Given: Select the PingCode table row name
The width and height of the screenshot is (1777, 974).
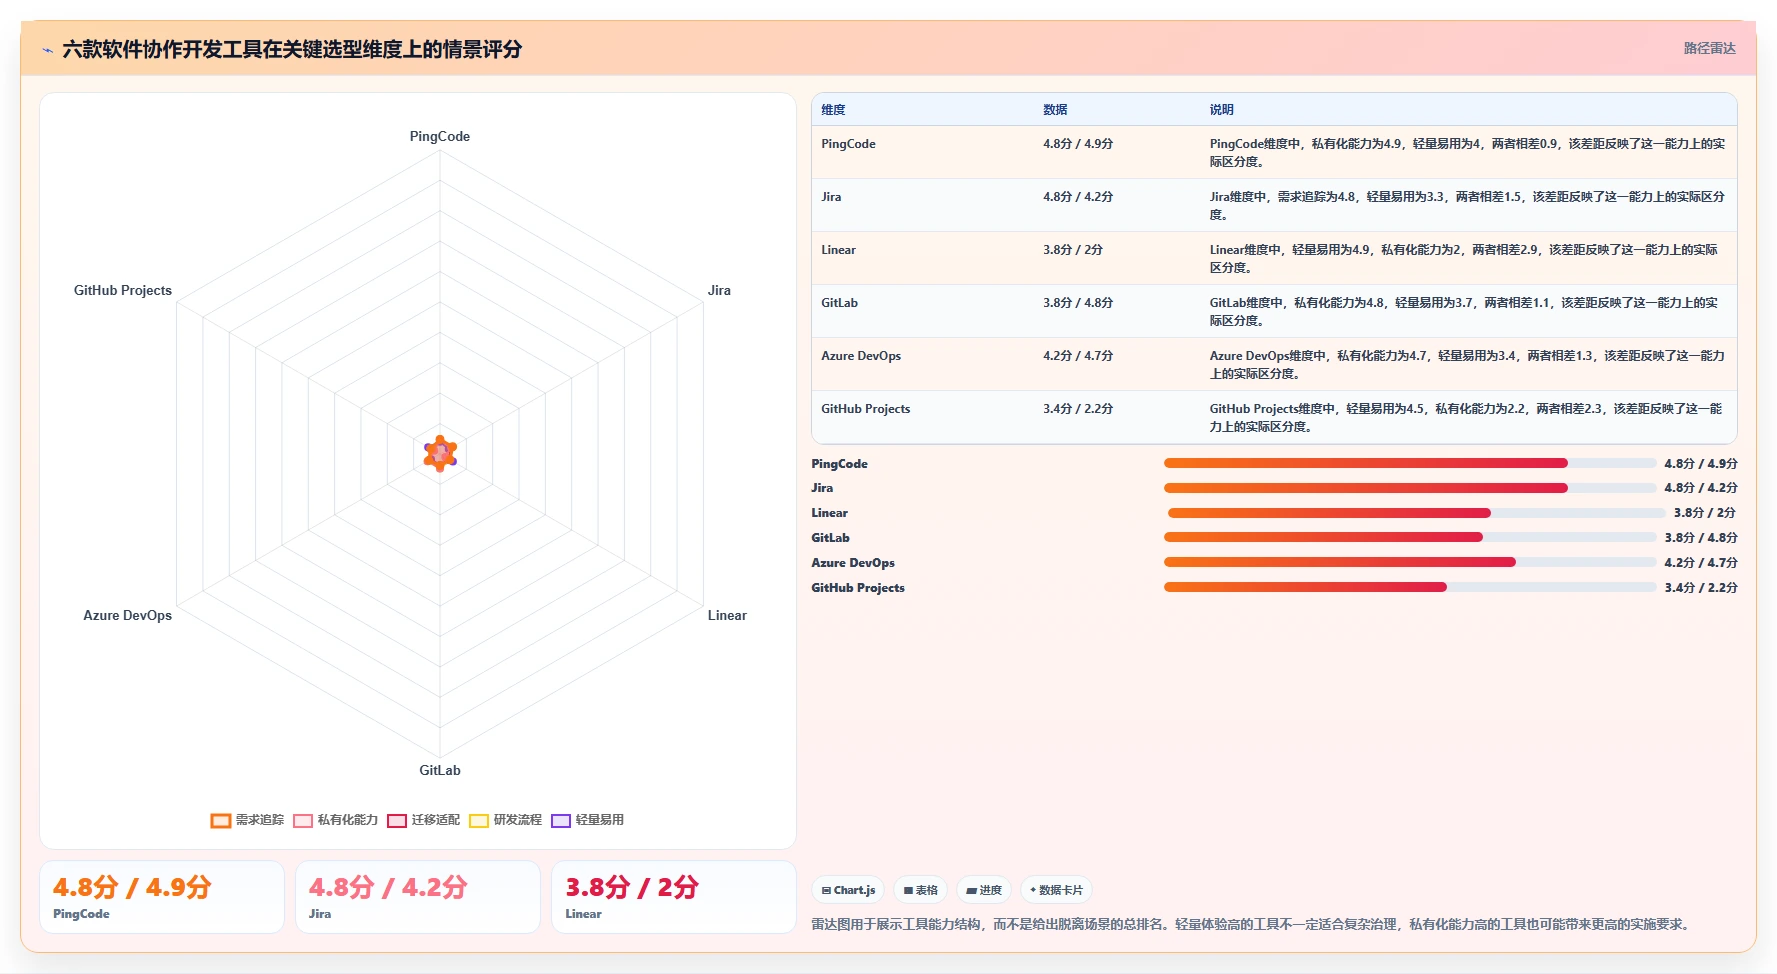Looking at the screenshot, I should click(x=848, y=144).
